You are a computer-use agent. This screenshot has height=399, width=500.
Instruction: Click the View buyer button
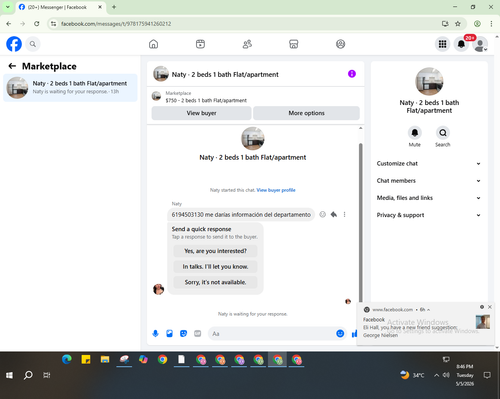coord(201,113)
